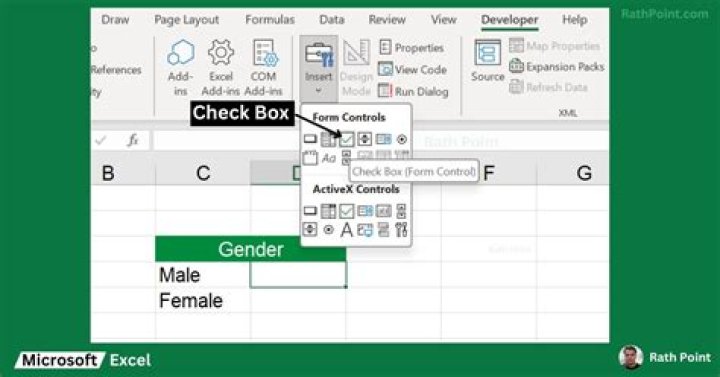Go to the View tab
This screenshot has width=720, height=377.
click(444, 20)
